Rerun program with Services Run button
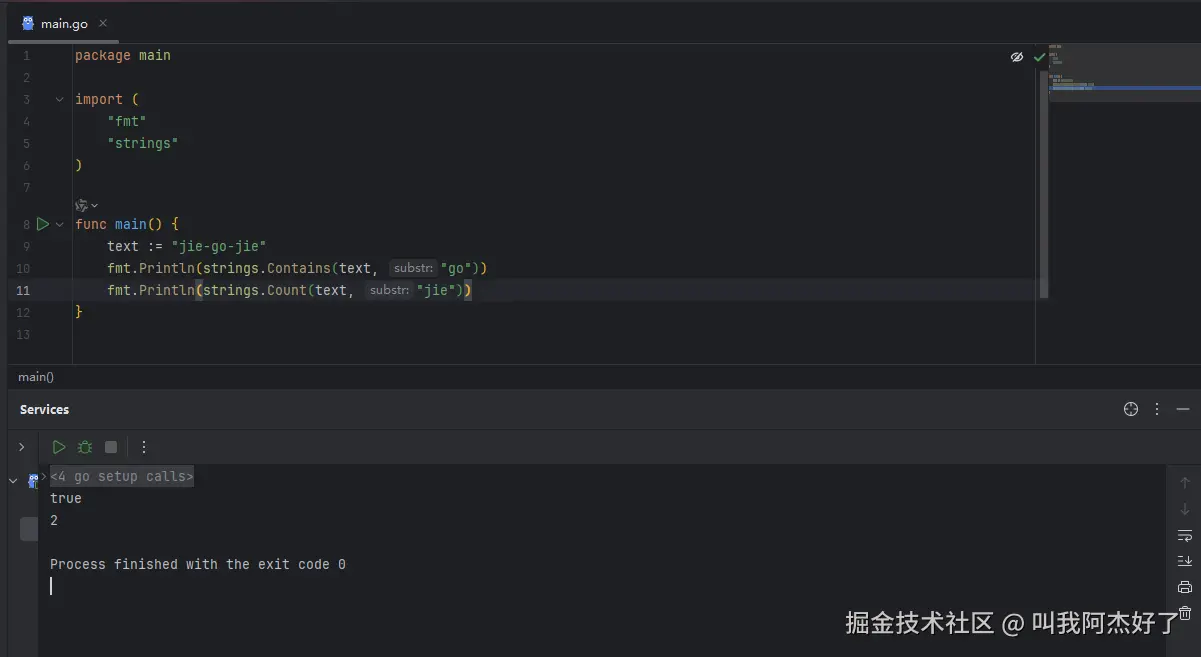This screenshot has width=1201, height=657. tap(59, 447)
